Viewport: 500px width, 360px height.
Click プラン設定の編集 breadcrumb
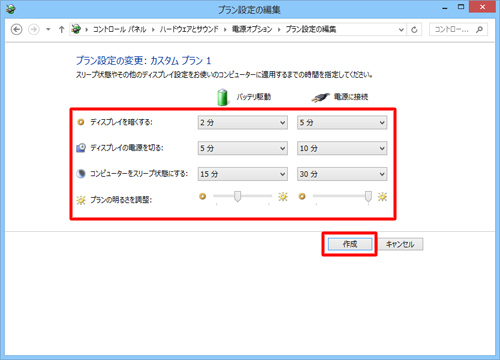[x=311, y=29]
